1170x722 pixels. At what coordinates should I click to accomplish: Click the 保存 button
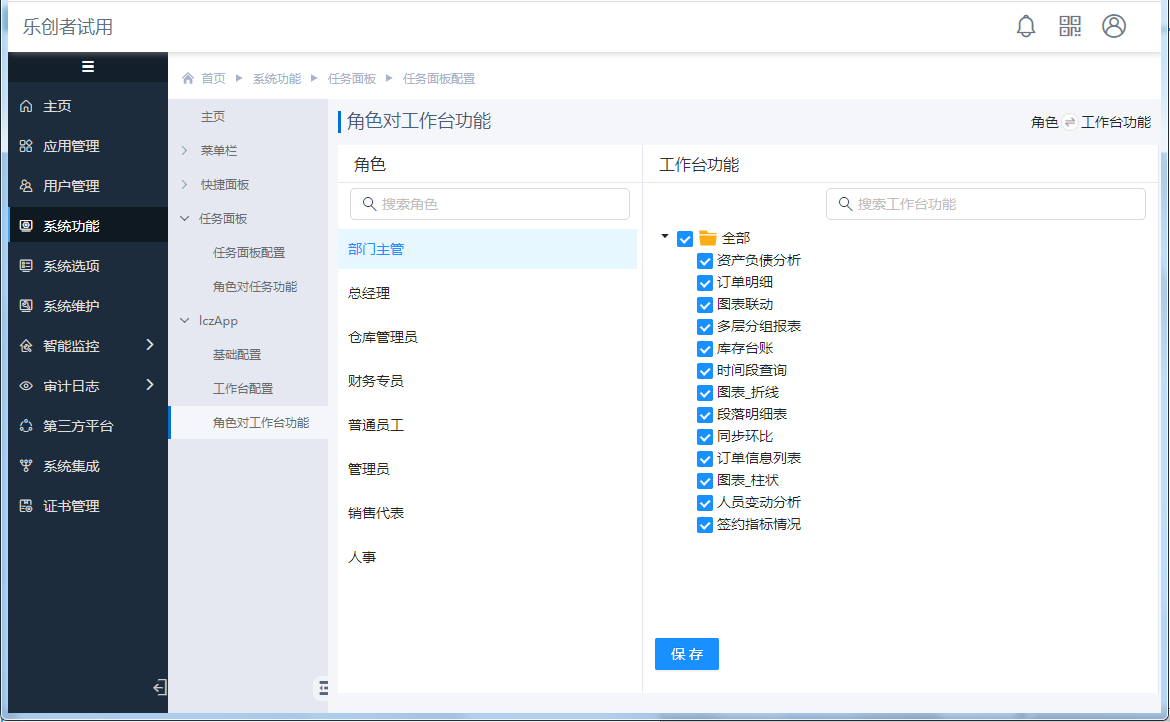coord(687,654)
